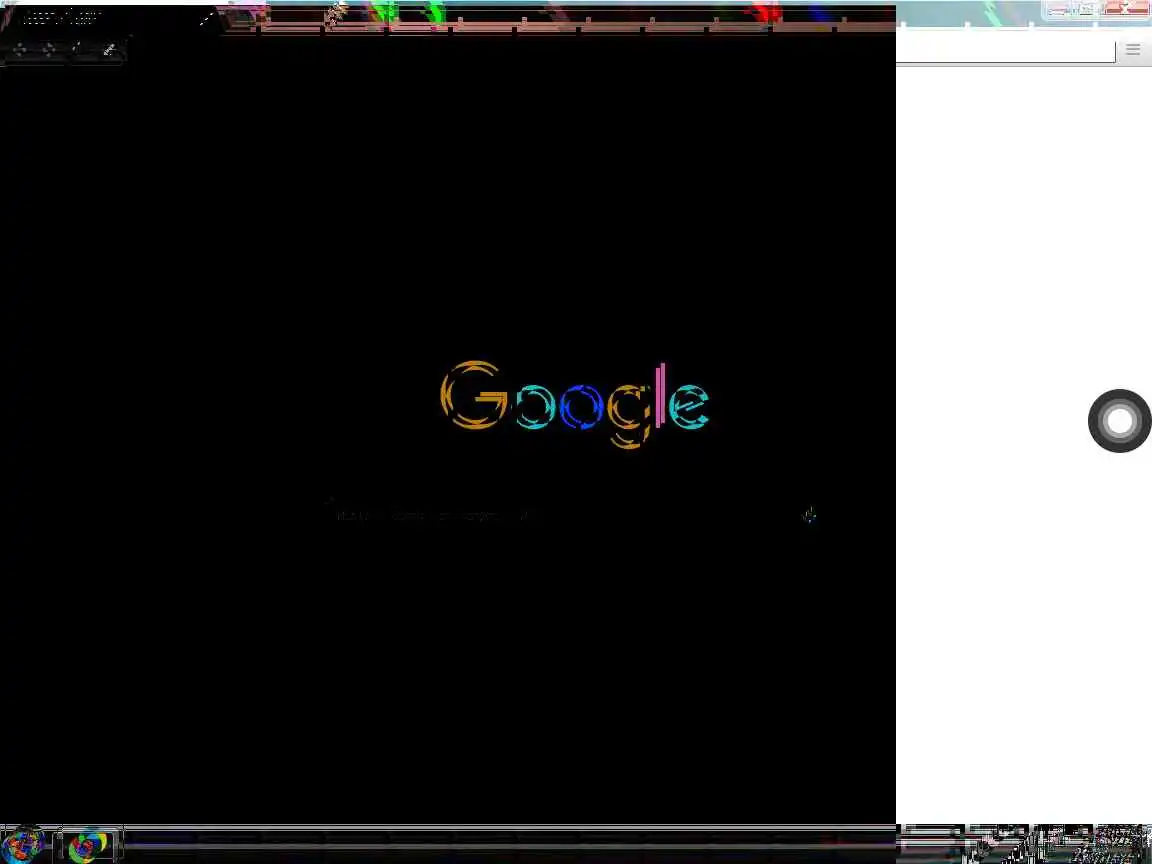Click the home button in toolbar

[109, 49]
